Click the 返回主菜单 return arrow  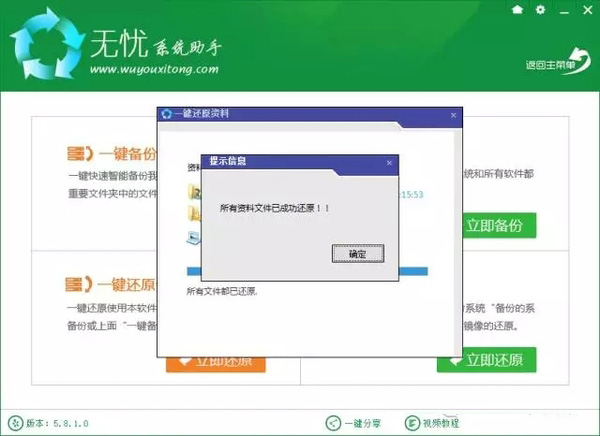coord(559,62)
